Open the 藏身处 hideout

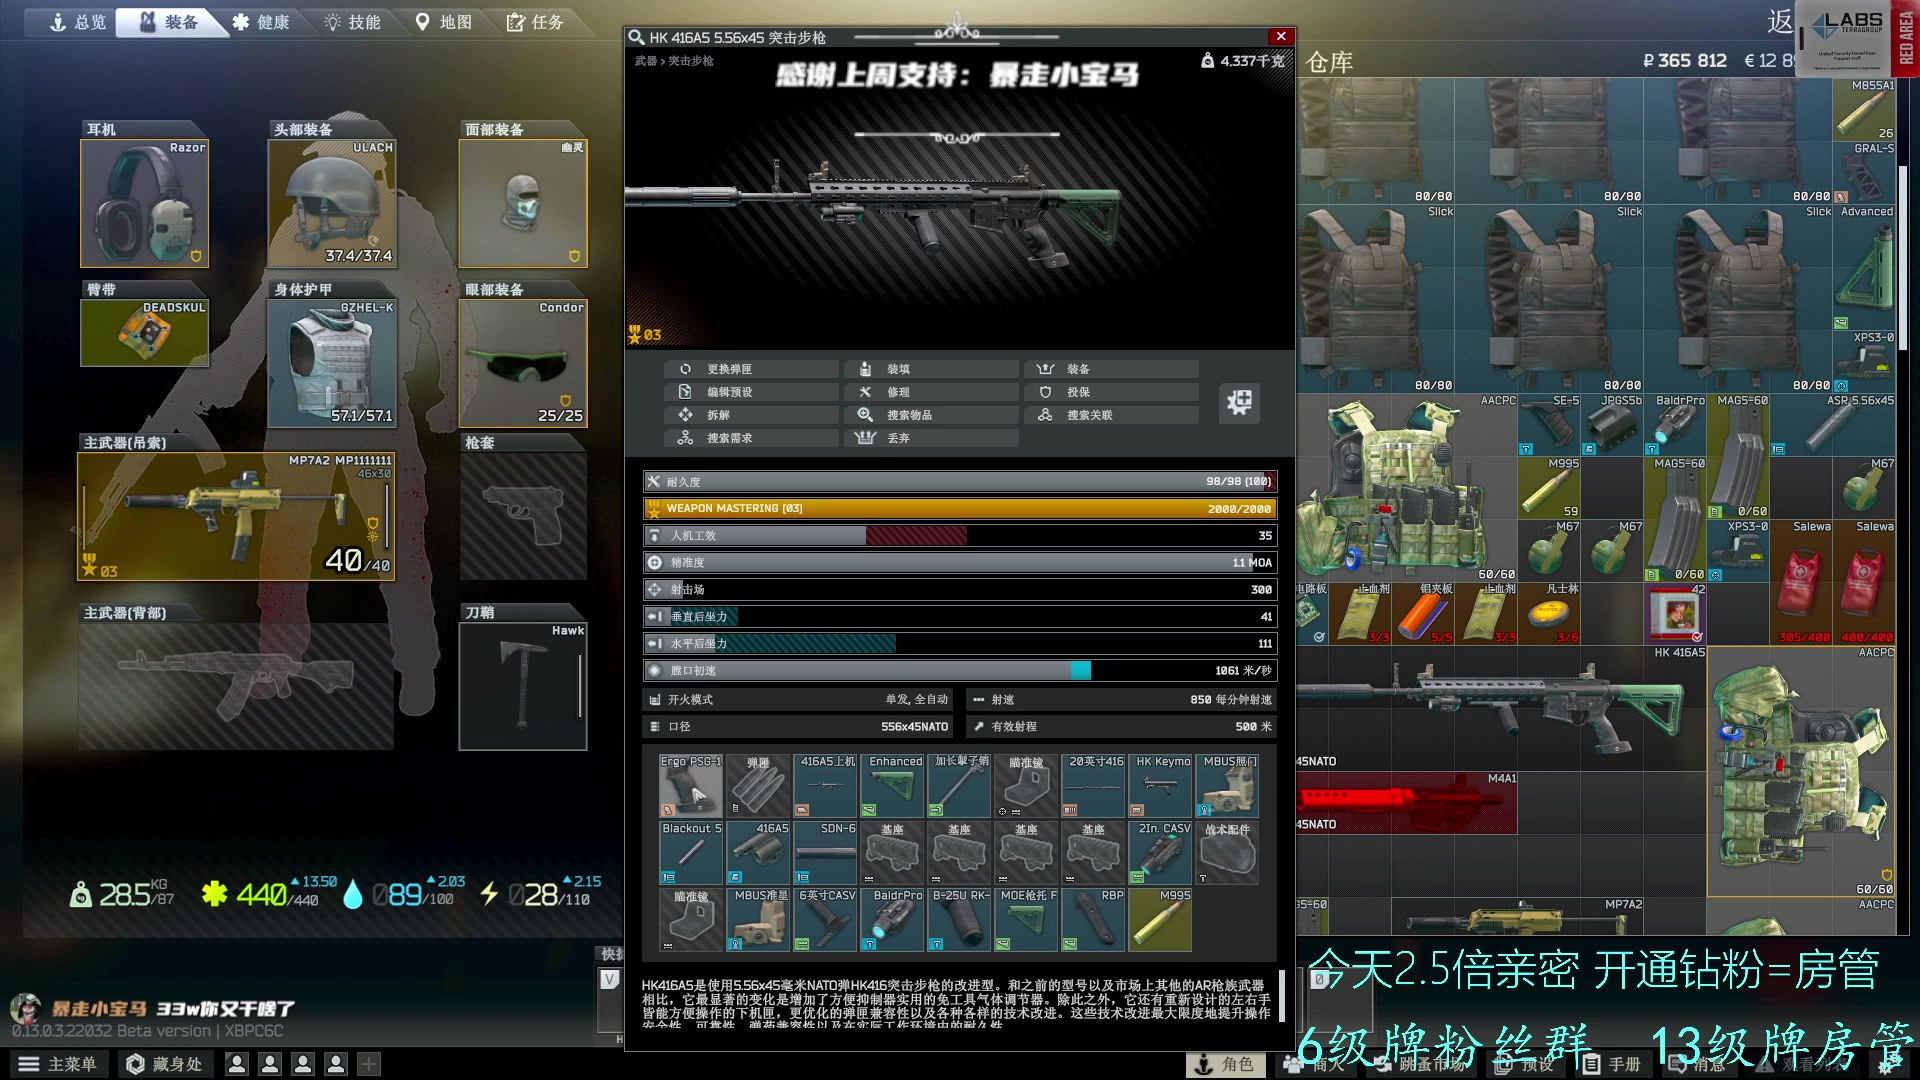pyautogui.click(x=165, y=1064)
